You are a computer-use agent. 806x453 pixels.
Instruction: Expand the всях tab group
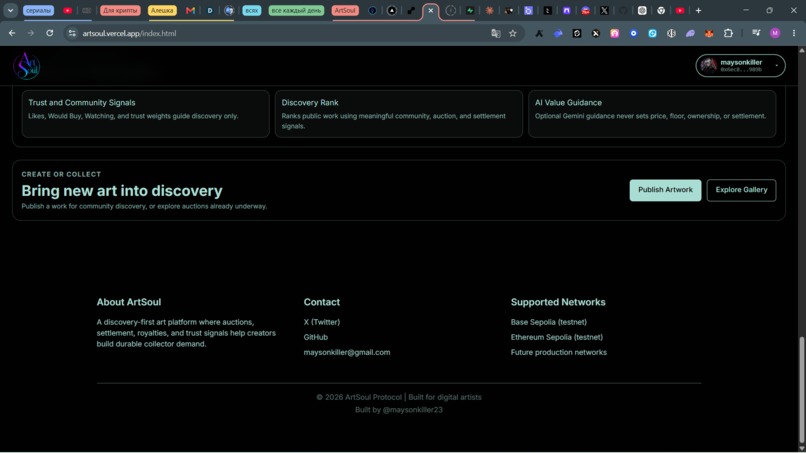[x=251, y=10]
